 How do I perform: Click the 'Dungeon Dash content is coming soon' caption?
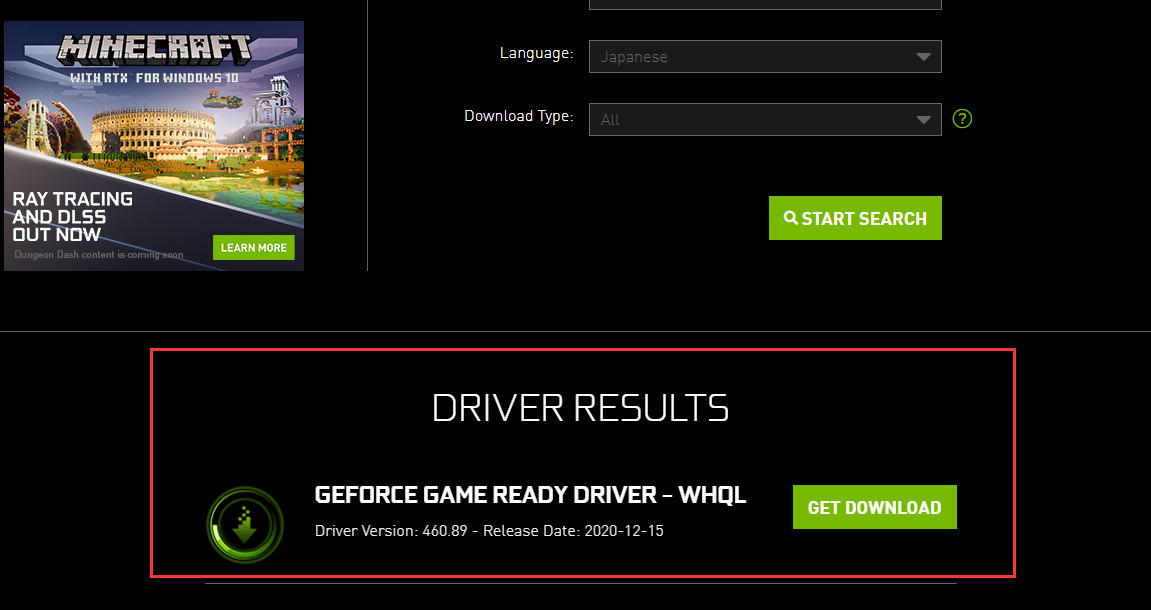coord(98,255)
